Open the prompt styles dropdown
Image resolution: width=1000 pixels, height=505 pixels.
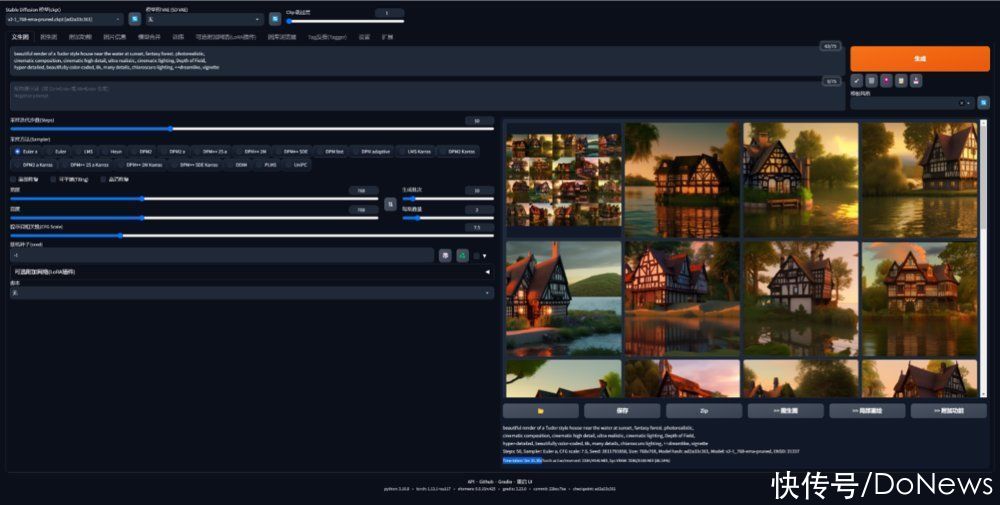(x=912, y=103)
